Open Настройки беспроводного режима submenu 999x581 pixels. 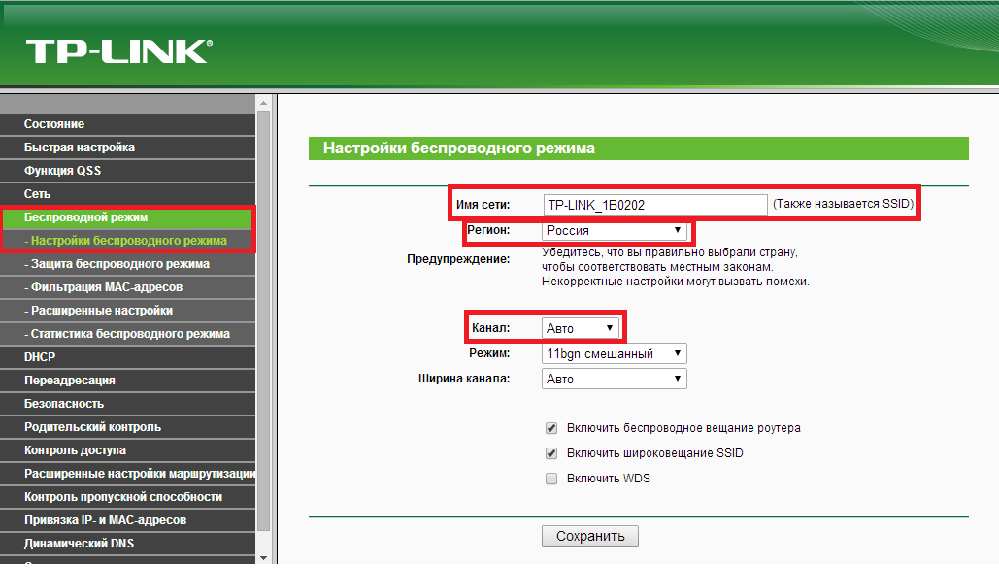coord(127,241)
